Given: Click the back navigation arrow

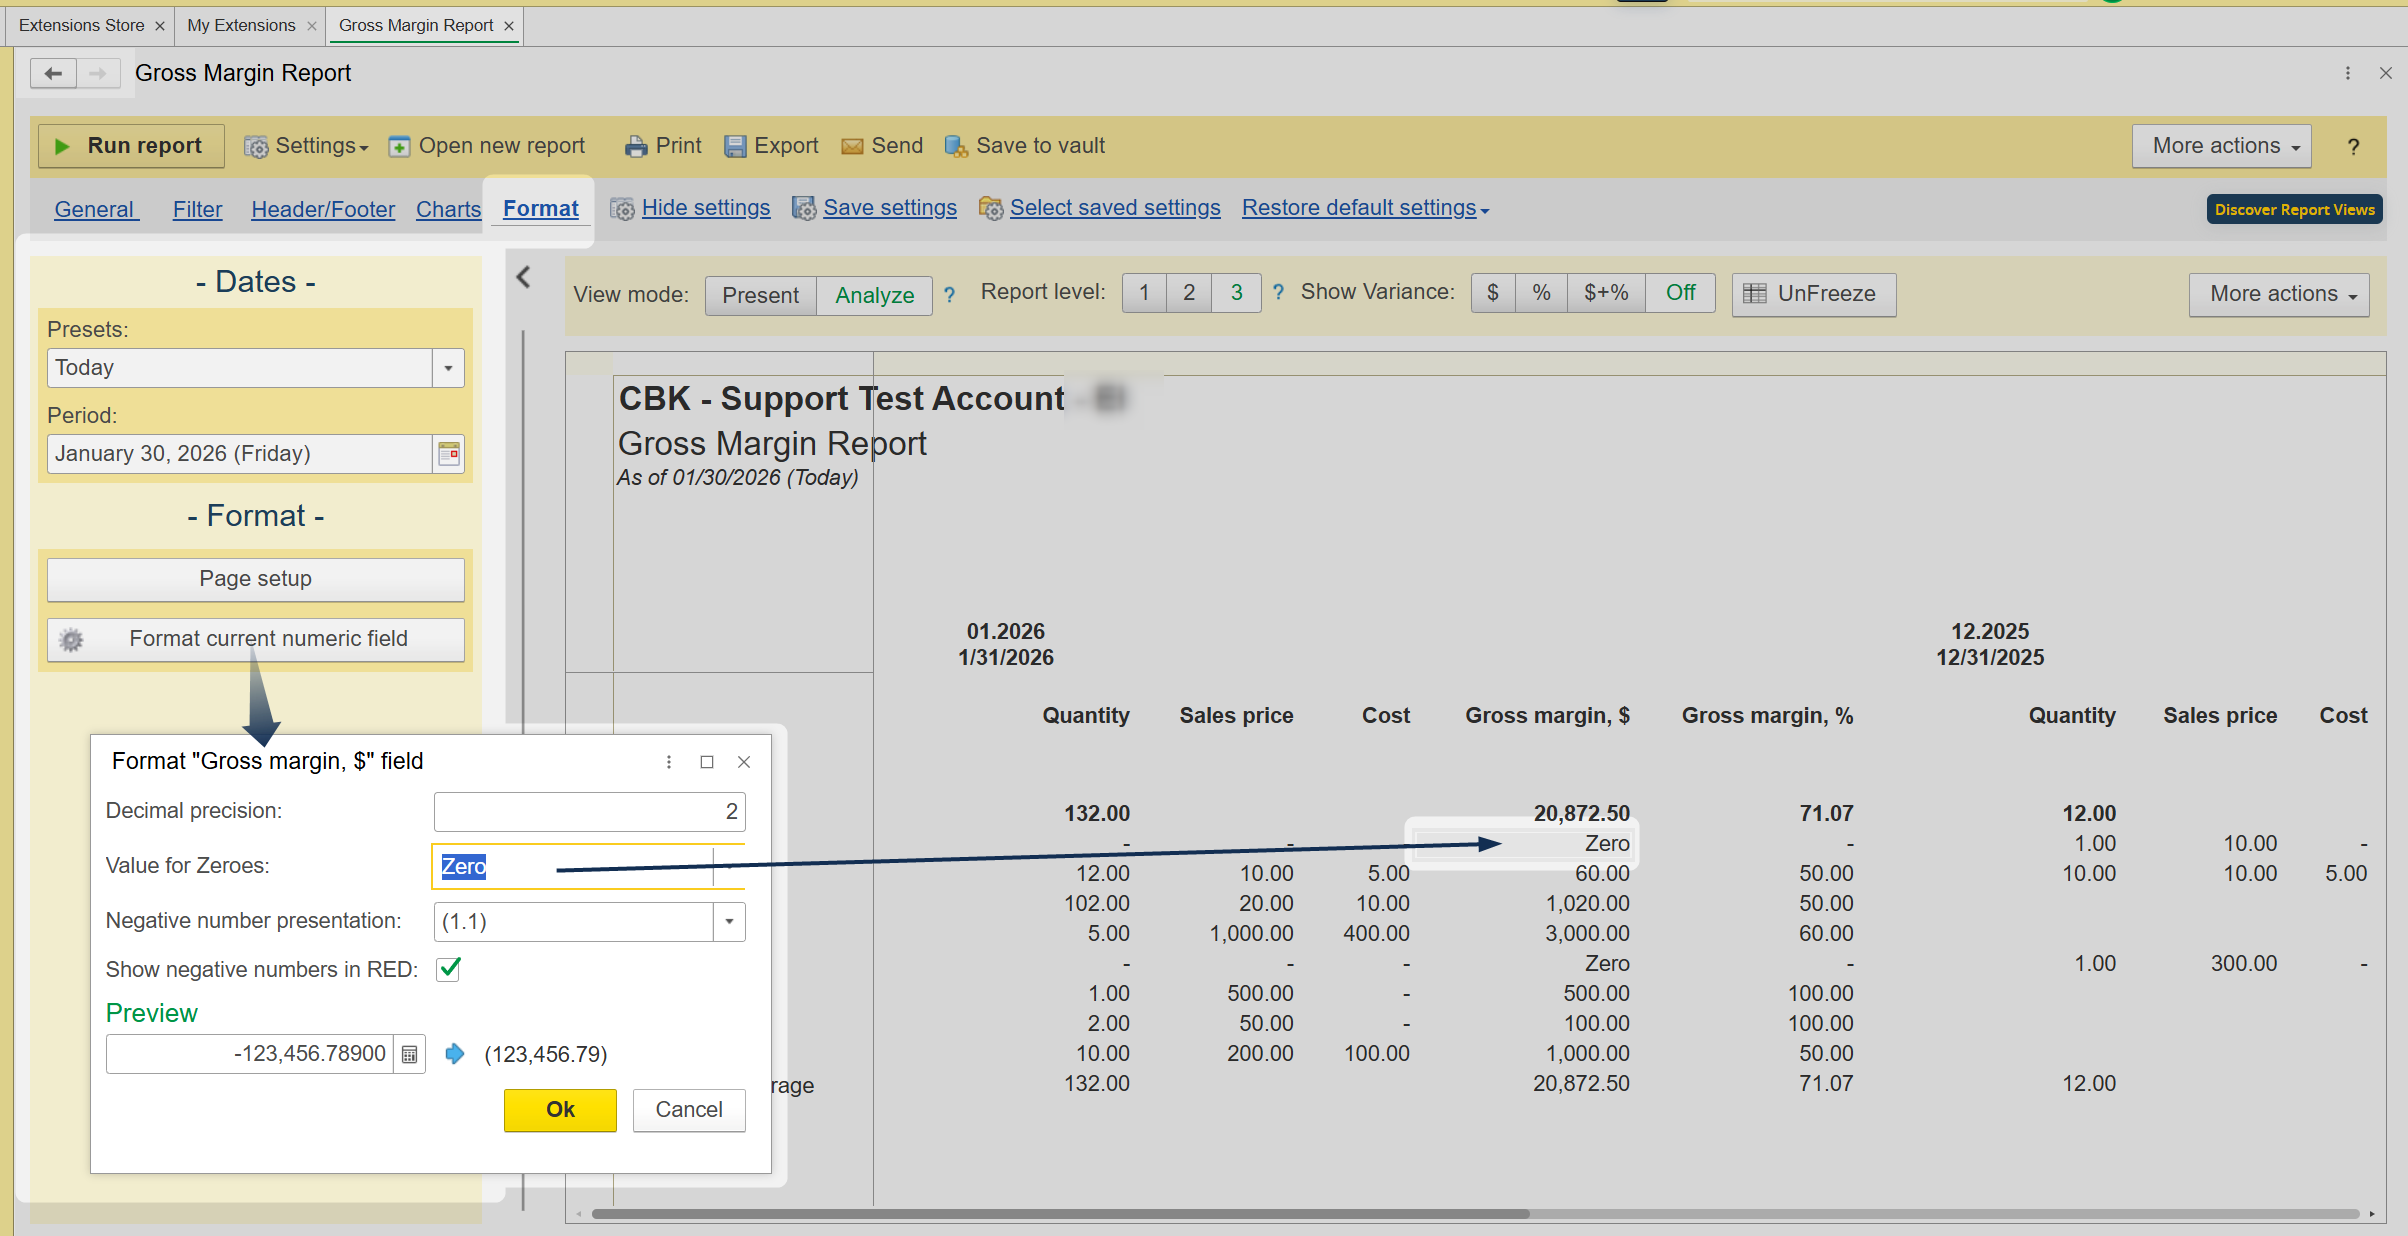Looking at the screenshot, I should pos(54,73).
